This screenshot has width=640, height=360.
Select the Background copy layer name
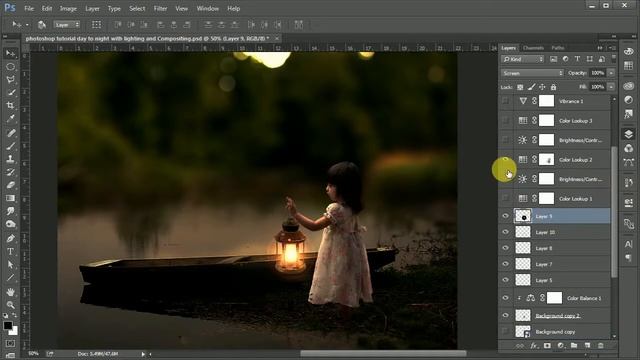pos(555,332)
